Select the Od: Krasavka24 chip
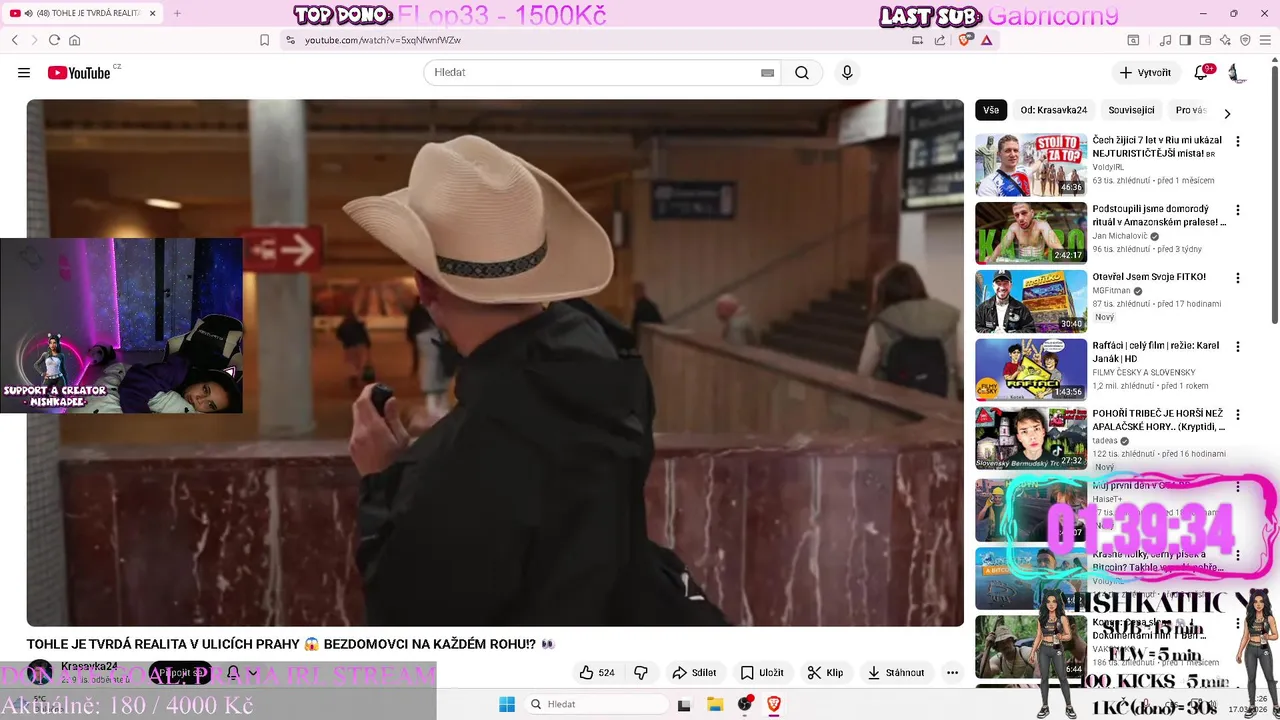This screenshot has height=720, width=1280. 1053,110
